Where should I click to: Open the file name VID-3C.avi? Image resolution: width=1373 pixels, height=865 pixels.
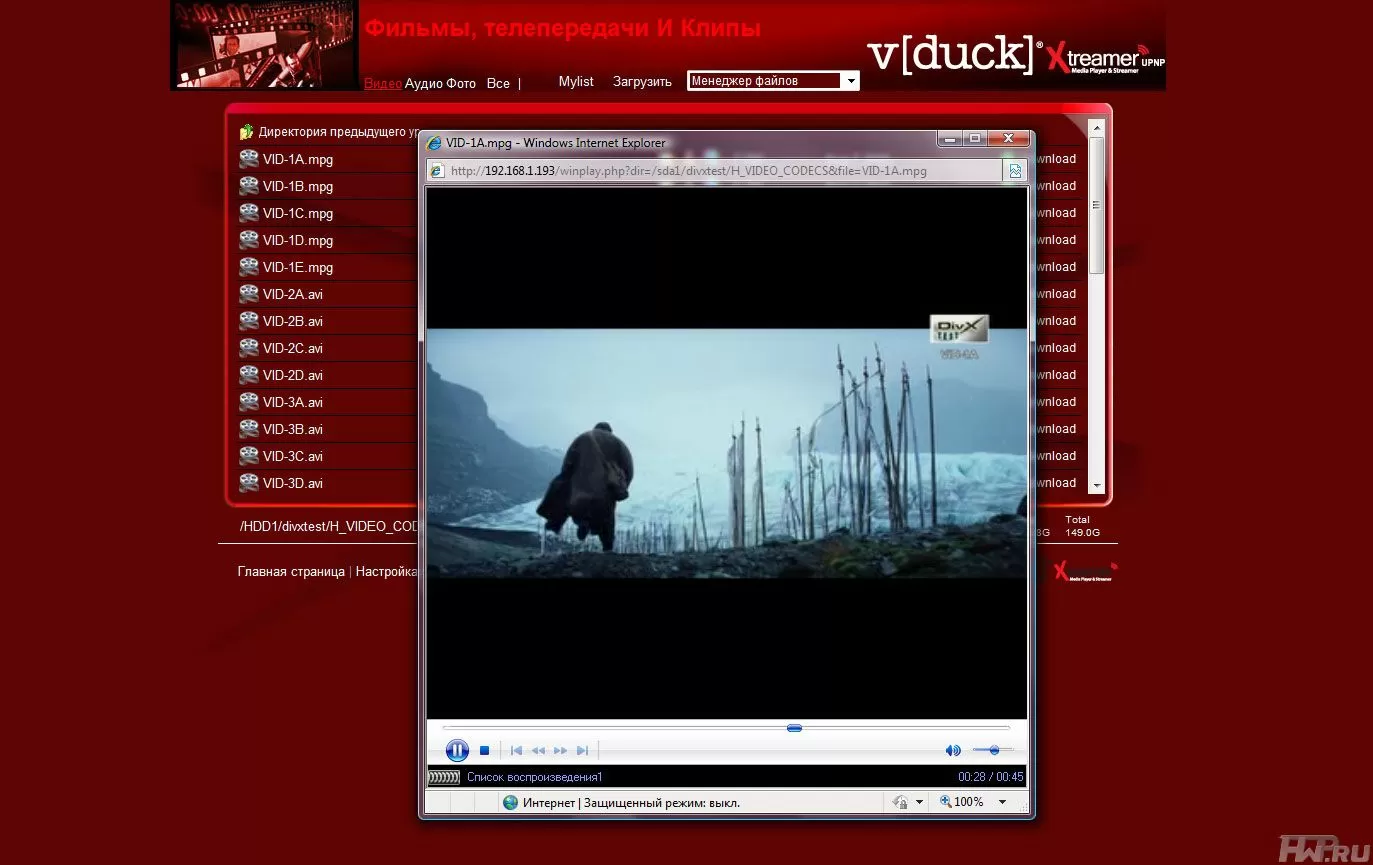293,457
